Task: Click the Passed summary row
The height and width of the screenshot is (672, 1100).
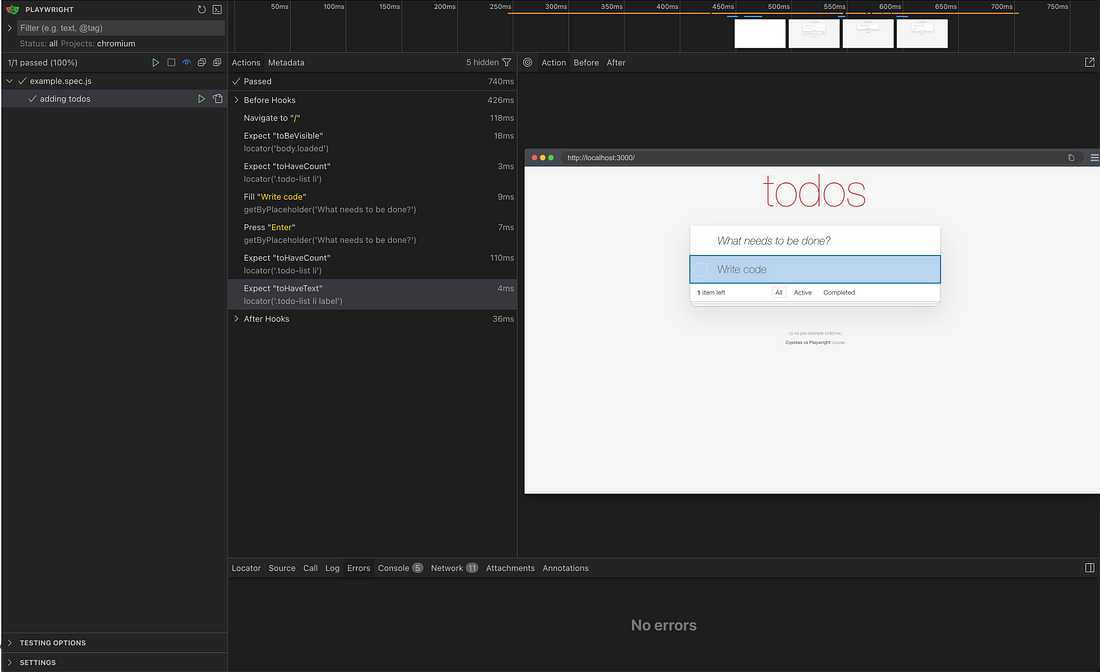Action: click(x=373, y=81)
